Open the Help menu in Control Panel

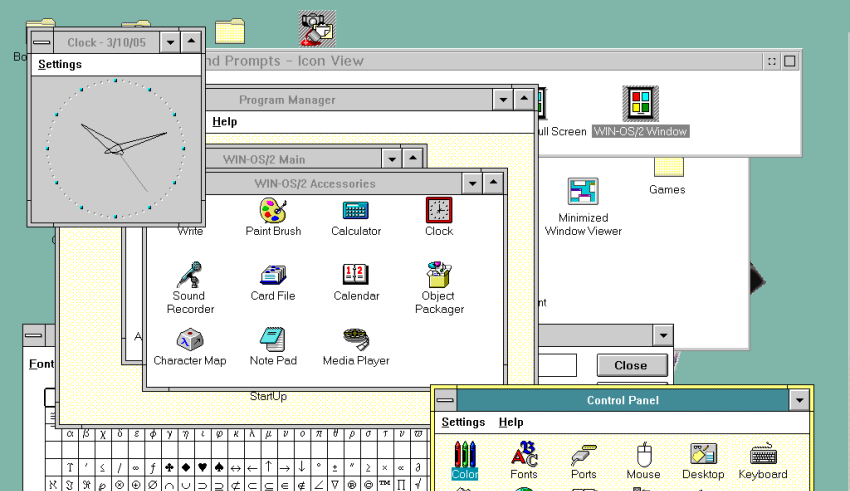[511, 423]
